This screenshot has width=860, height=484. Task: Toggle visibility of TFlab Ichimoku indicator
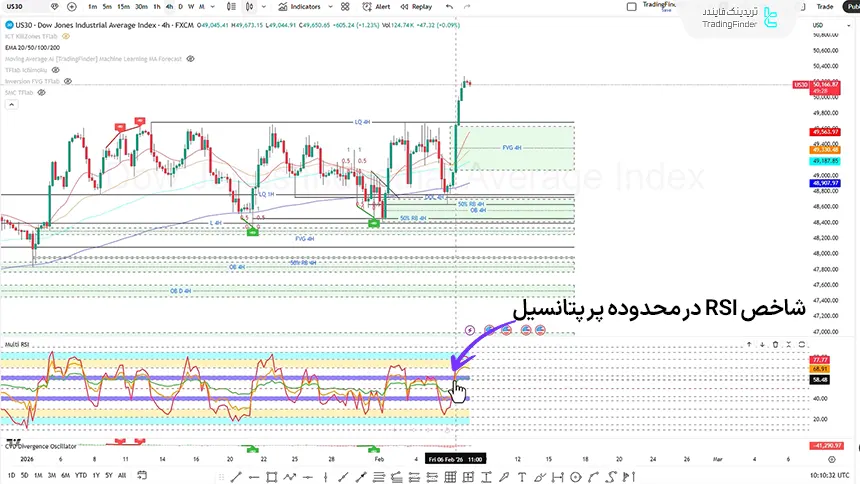(x=55, y=70)
